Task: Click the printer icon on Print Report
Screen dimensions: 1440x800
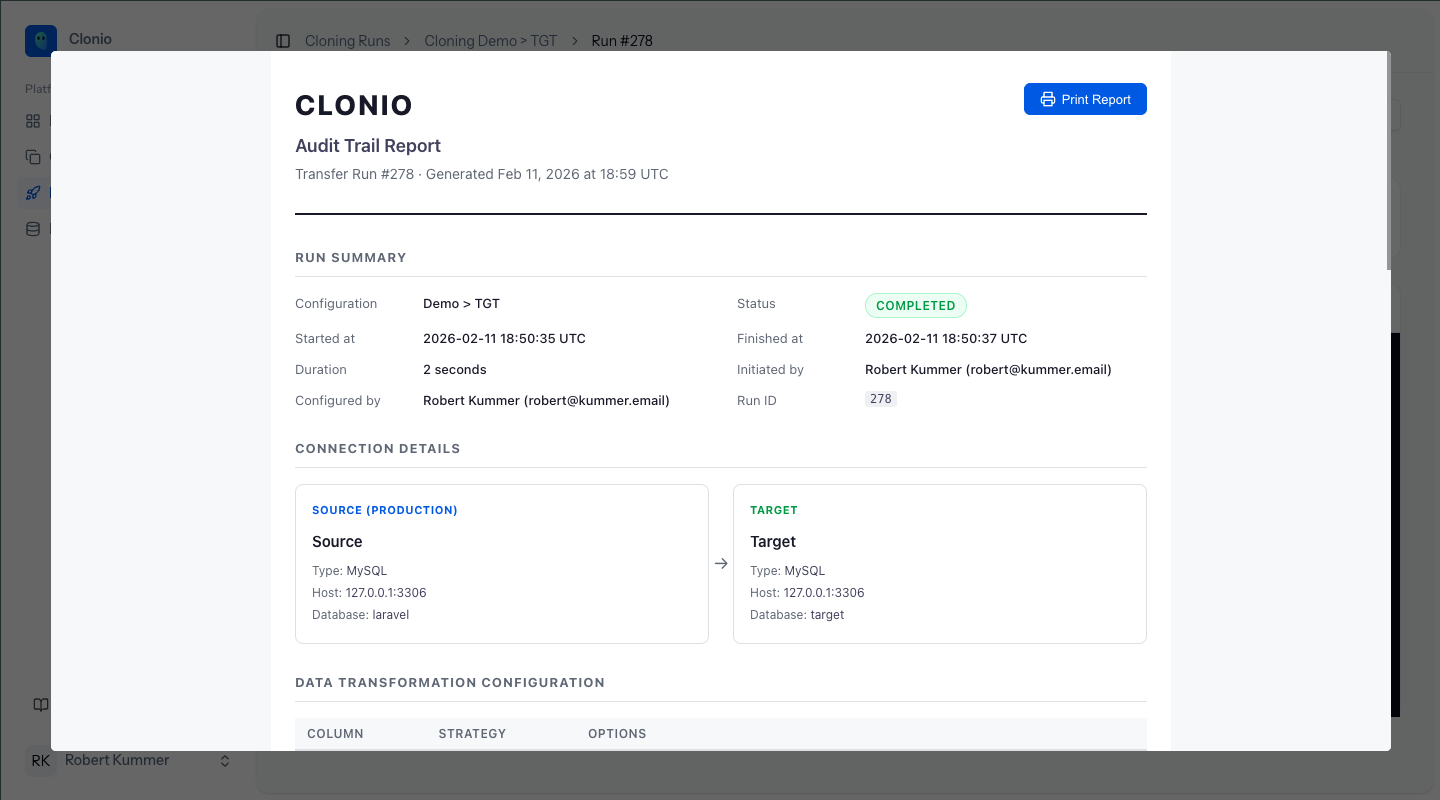Action: [1047, 98]
